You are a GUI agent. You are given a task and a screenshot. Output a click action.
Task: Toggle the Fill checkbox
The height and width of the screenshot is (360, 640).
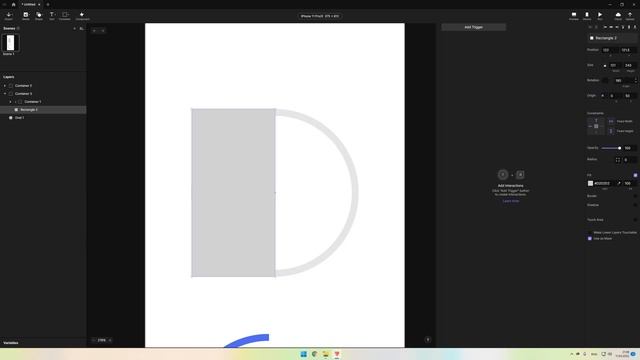[635, 175]
